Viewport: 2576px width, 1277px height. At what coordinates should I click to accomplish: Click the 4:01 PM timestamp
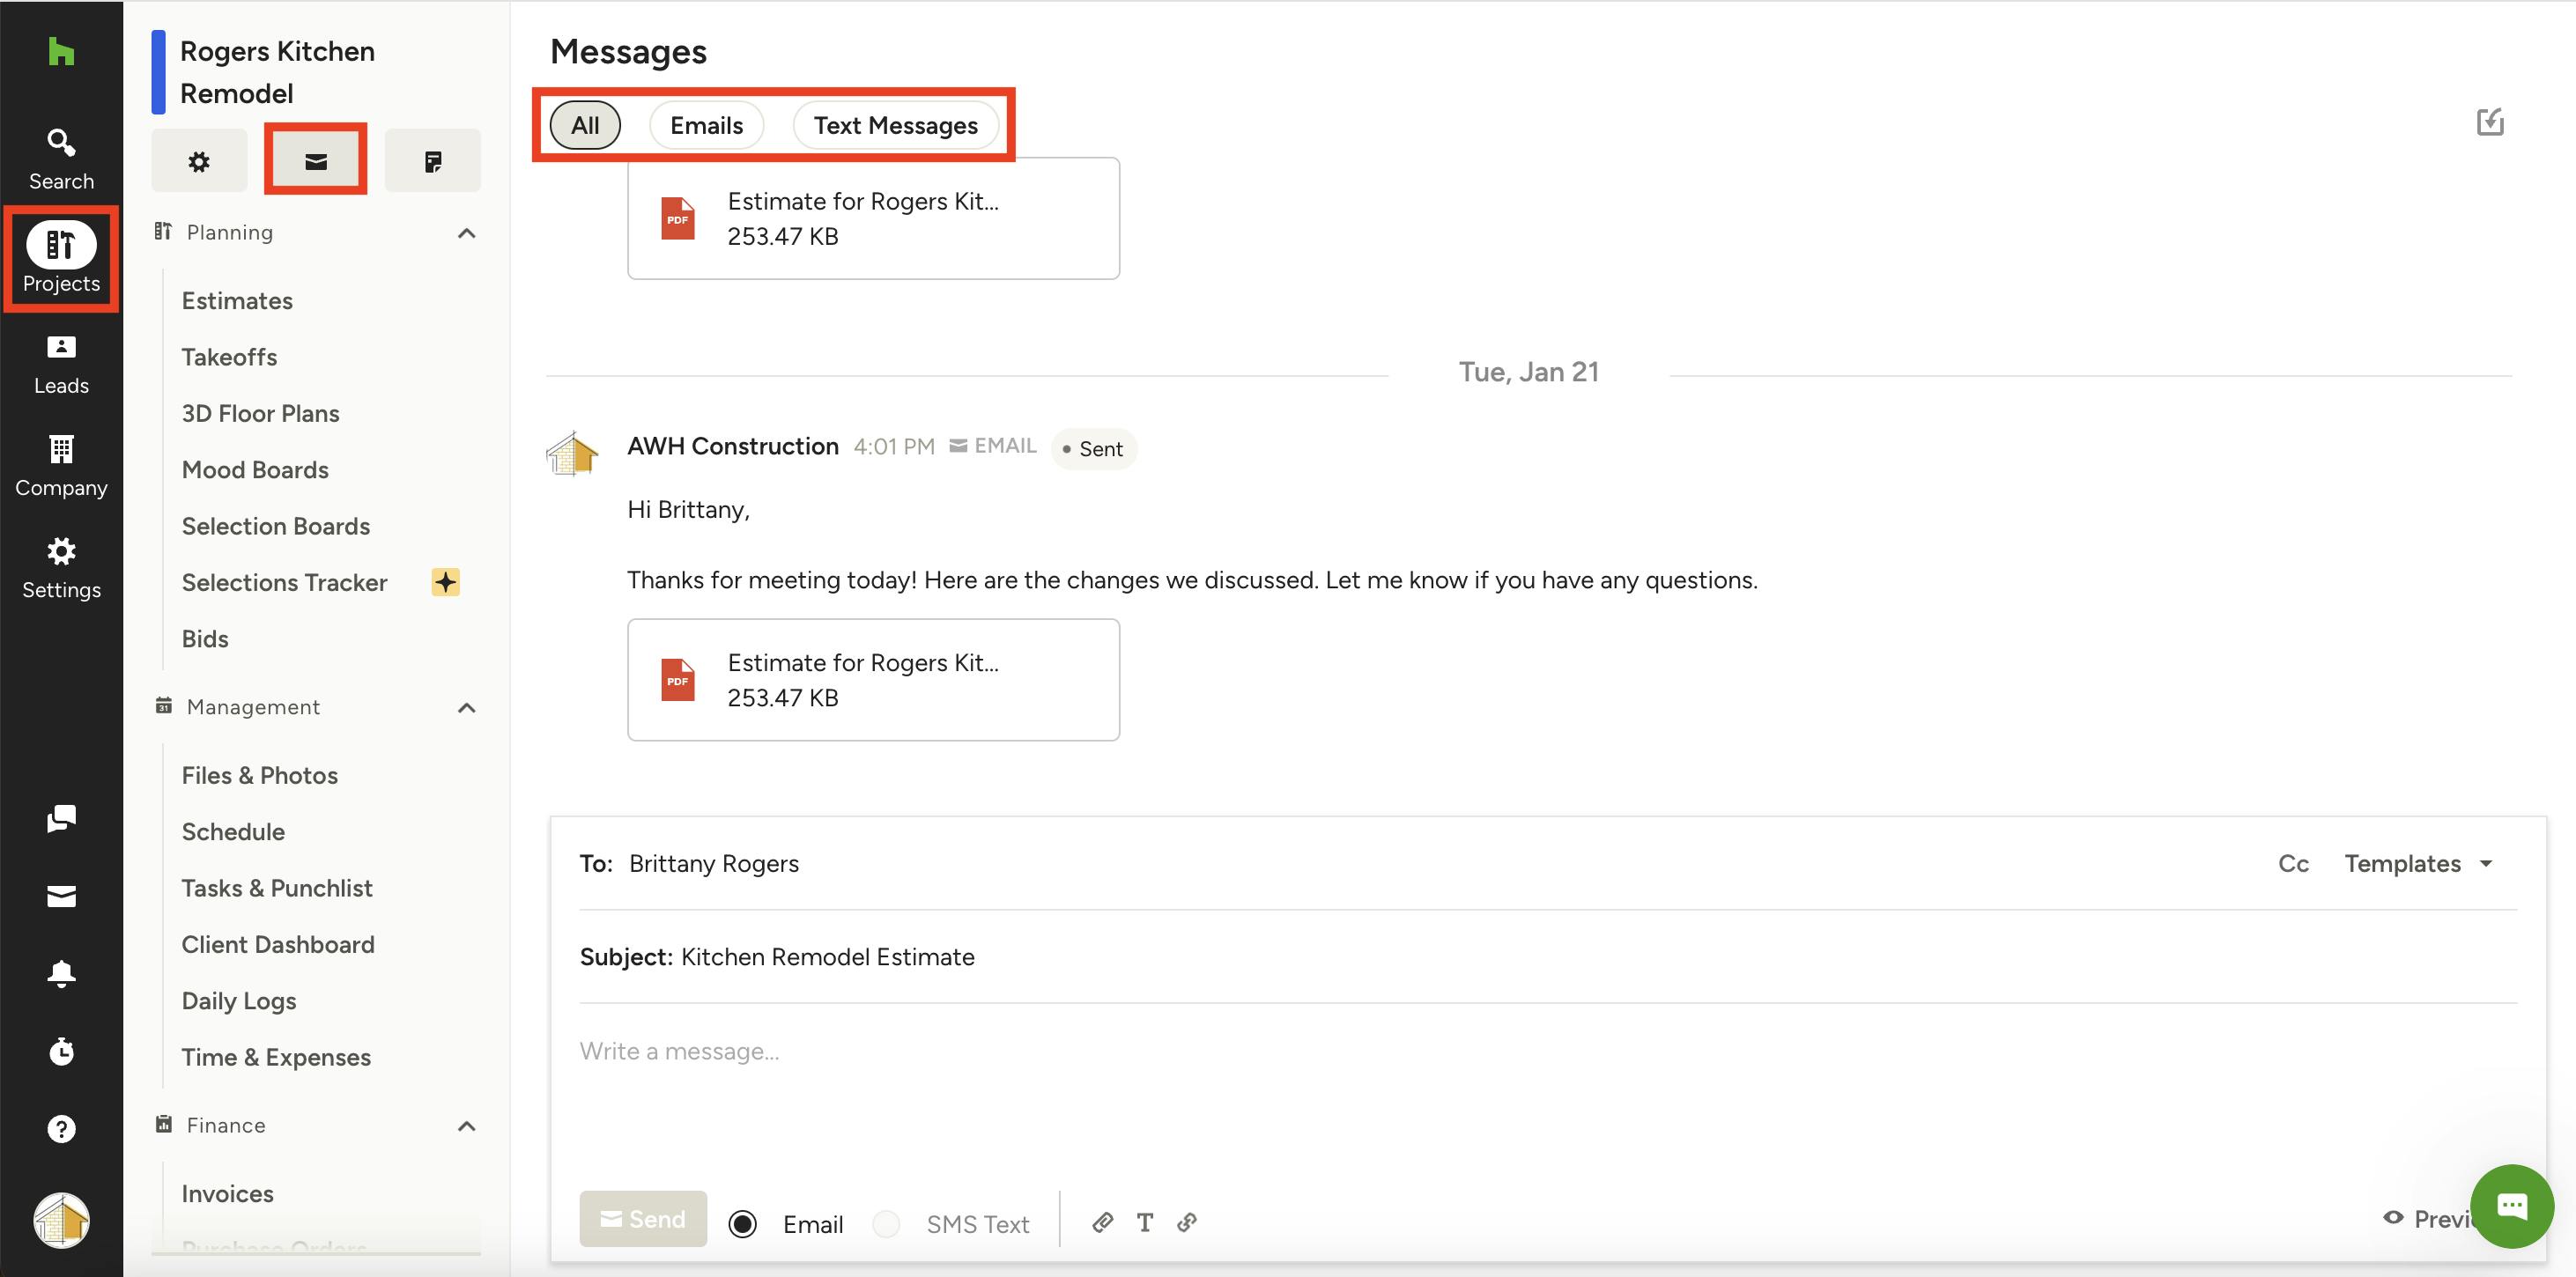894,446
